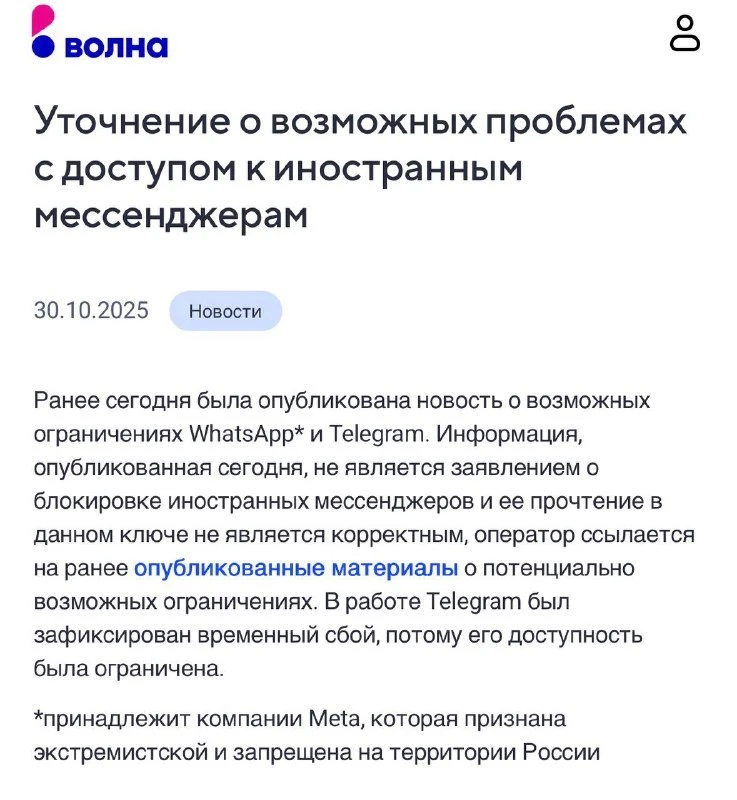This screenshot has height=800, width=737.
Task: Click the headline word мессенджерам
Action: [x=171, y=213]
